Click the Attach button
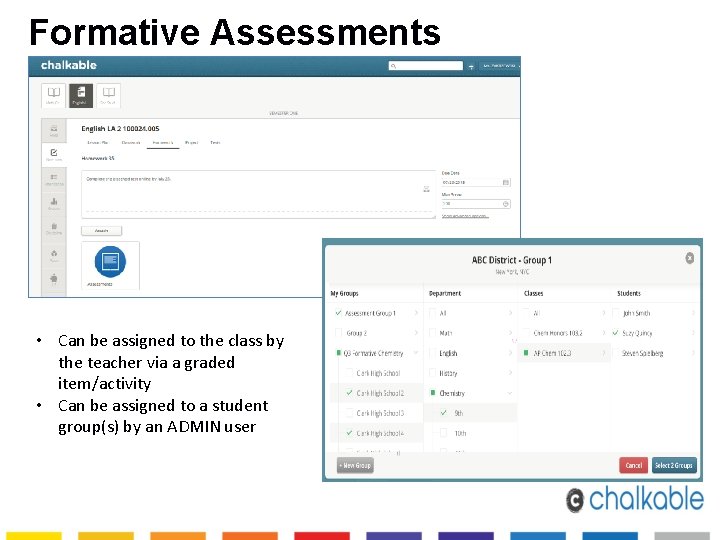Screen dimensions: 720x540 click(101, 231)
